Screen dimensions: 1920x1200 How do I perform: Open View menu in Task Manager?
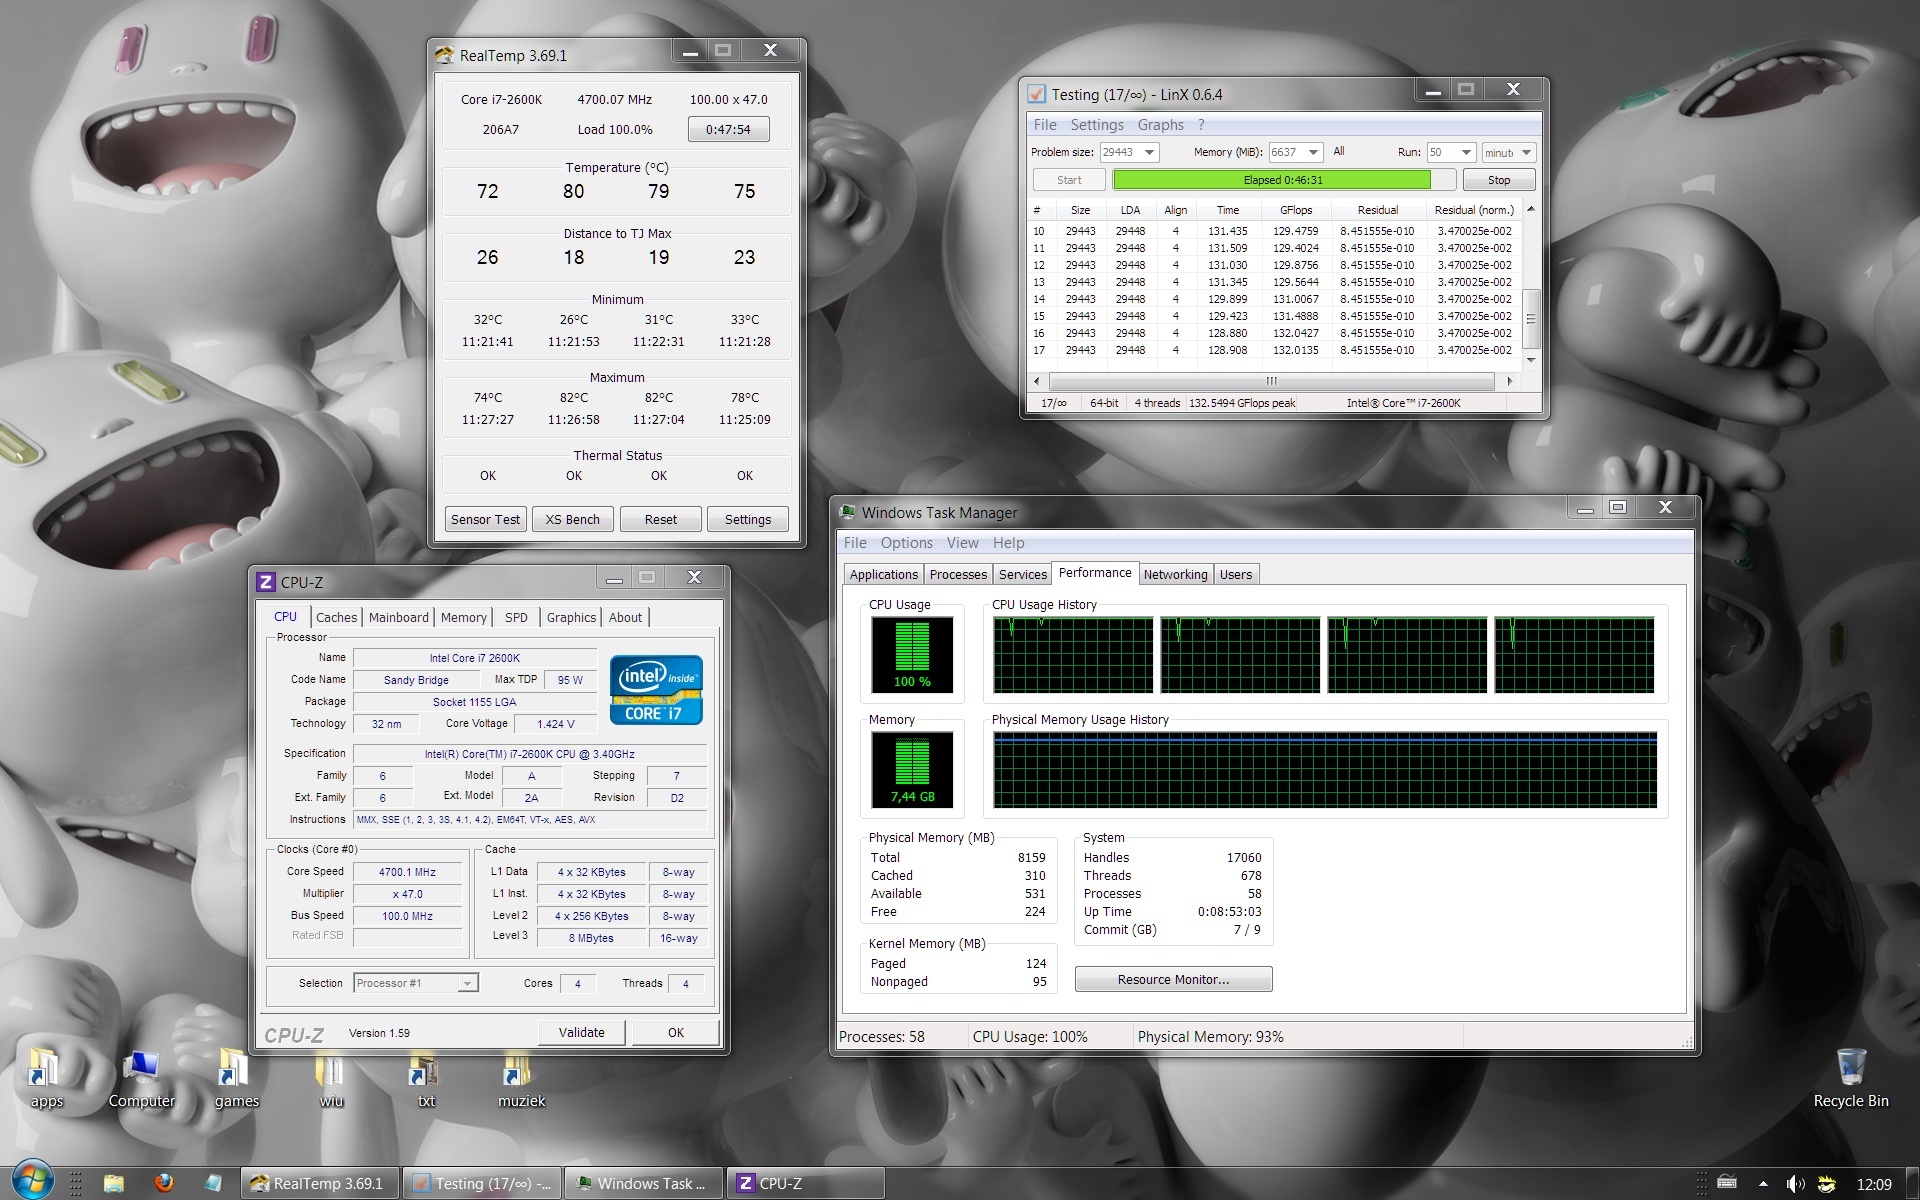point(962,542)
